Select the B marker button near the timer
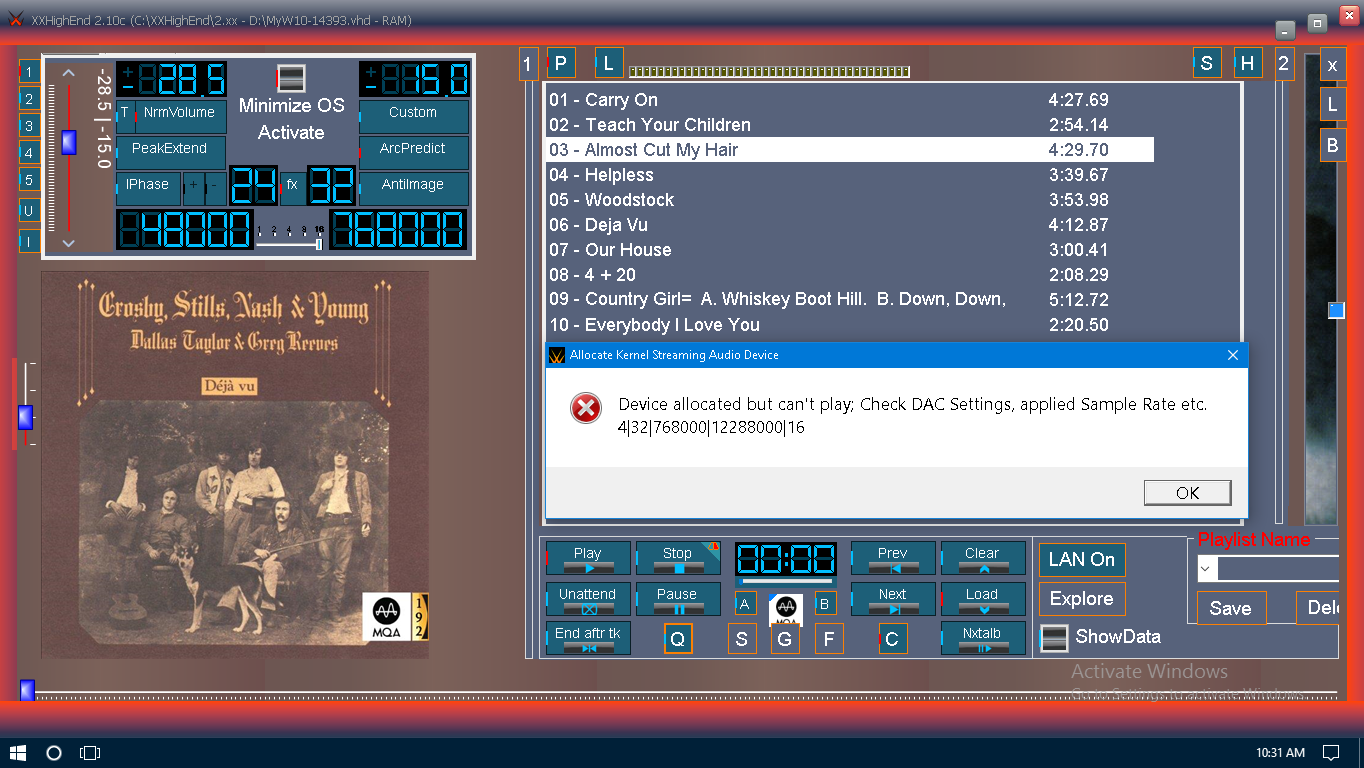1364x768 pixels. click(x=825, y=603)
